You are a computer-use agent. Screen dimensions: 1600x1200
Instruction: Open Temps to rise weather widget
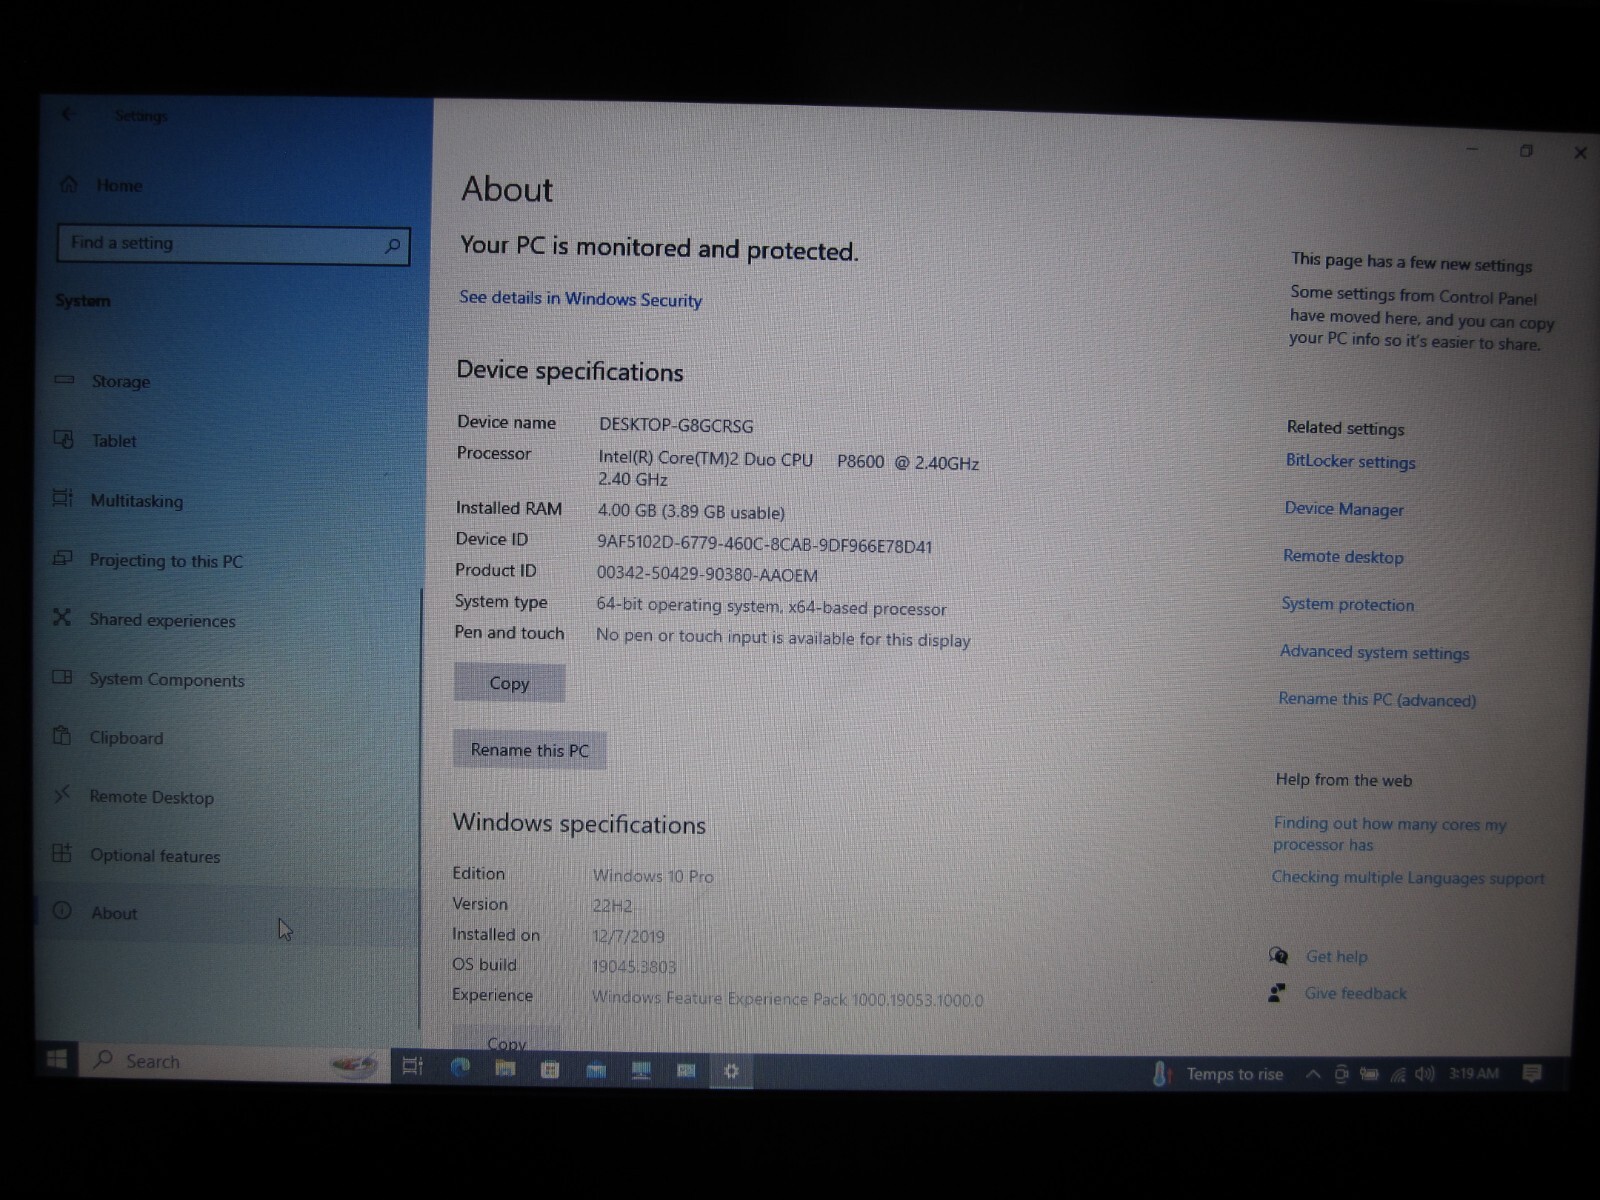coord(1218,1074)
